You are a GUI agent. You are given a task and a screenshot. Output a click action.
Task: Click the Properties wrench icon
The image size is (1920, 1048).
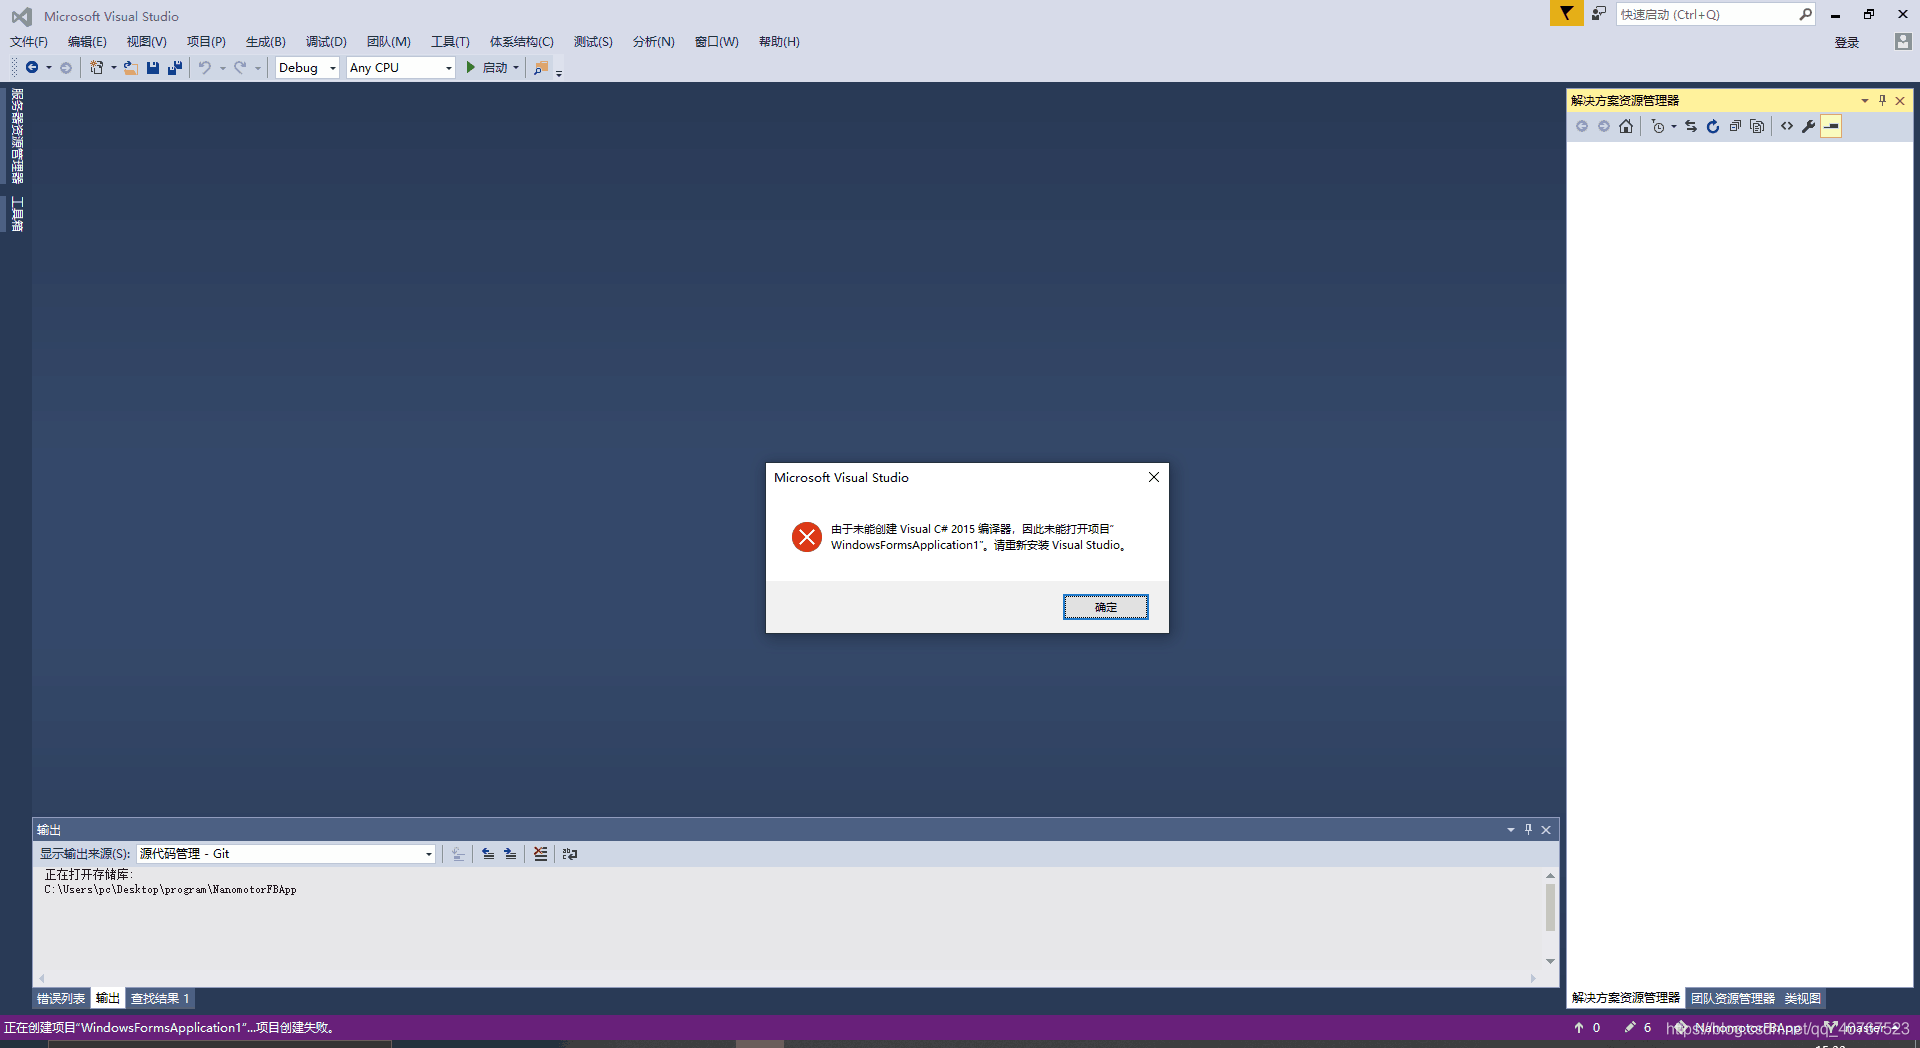[1809, 126]
